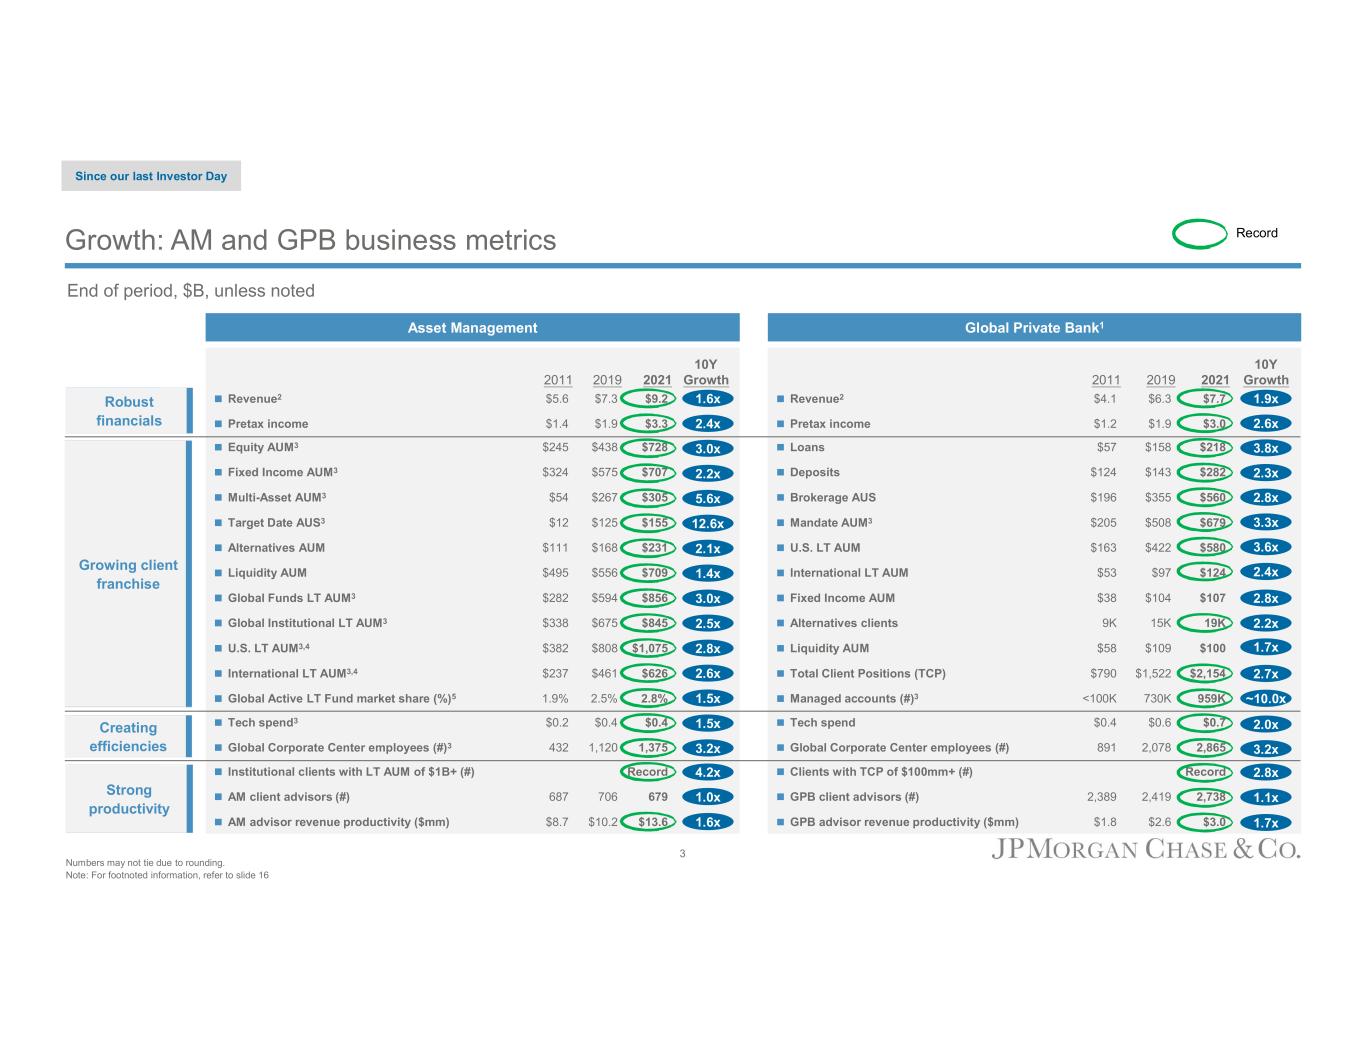The height and width of the screenshot is (1055, 1365).
Task: Click the Robust financials section label
Action: point(129,411)
